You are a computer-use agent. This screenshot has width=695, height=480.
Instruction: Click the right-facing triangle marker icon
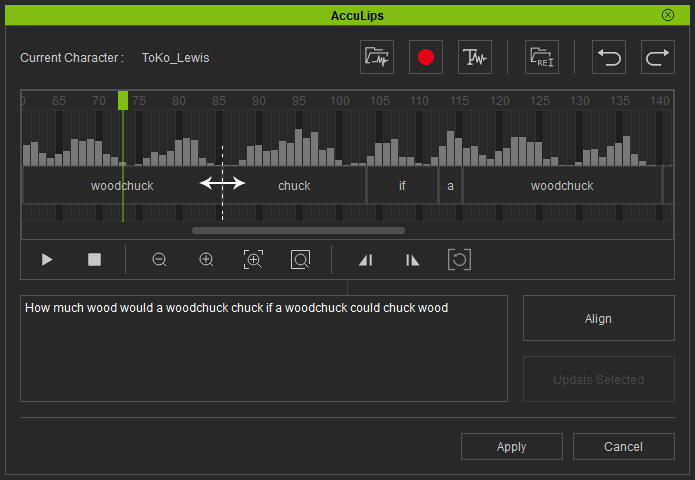[412, 260]
